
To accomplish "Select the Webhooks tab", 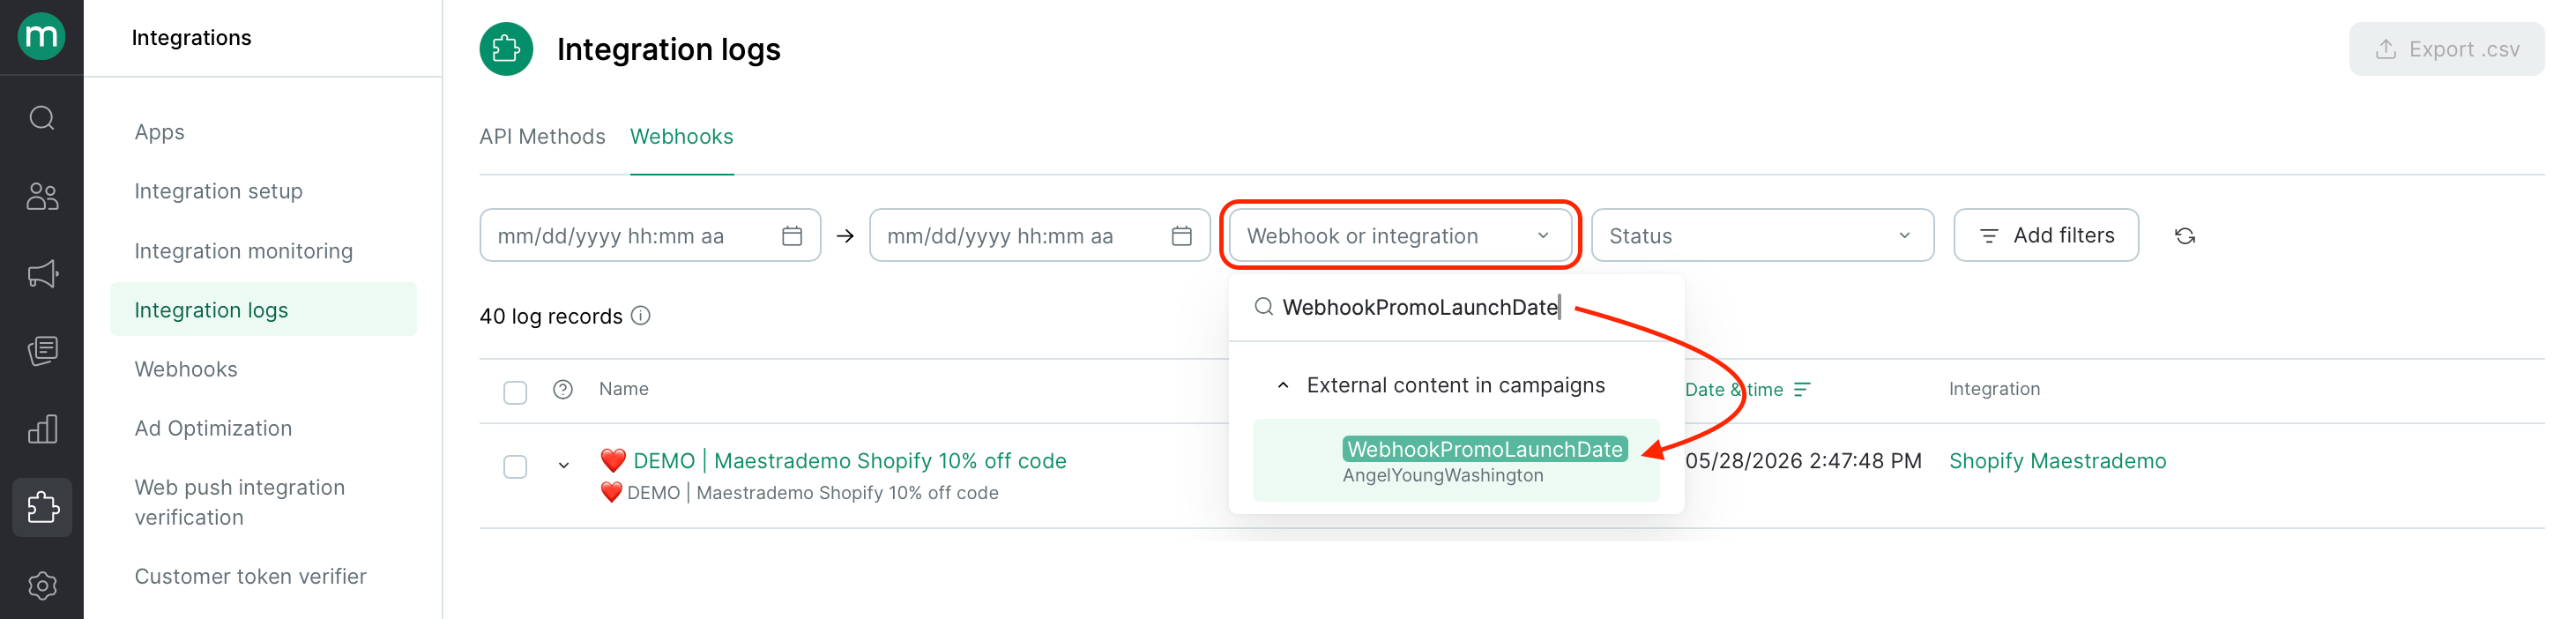I will click(x=681, y=136).
